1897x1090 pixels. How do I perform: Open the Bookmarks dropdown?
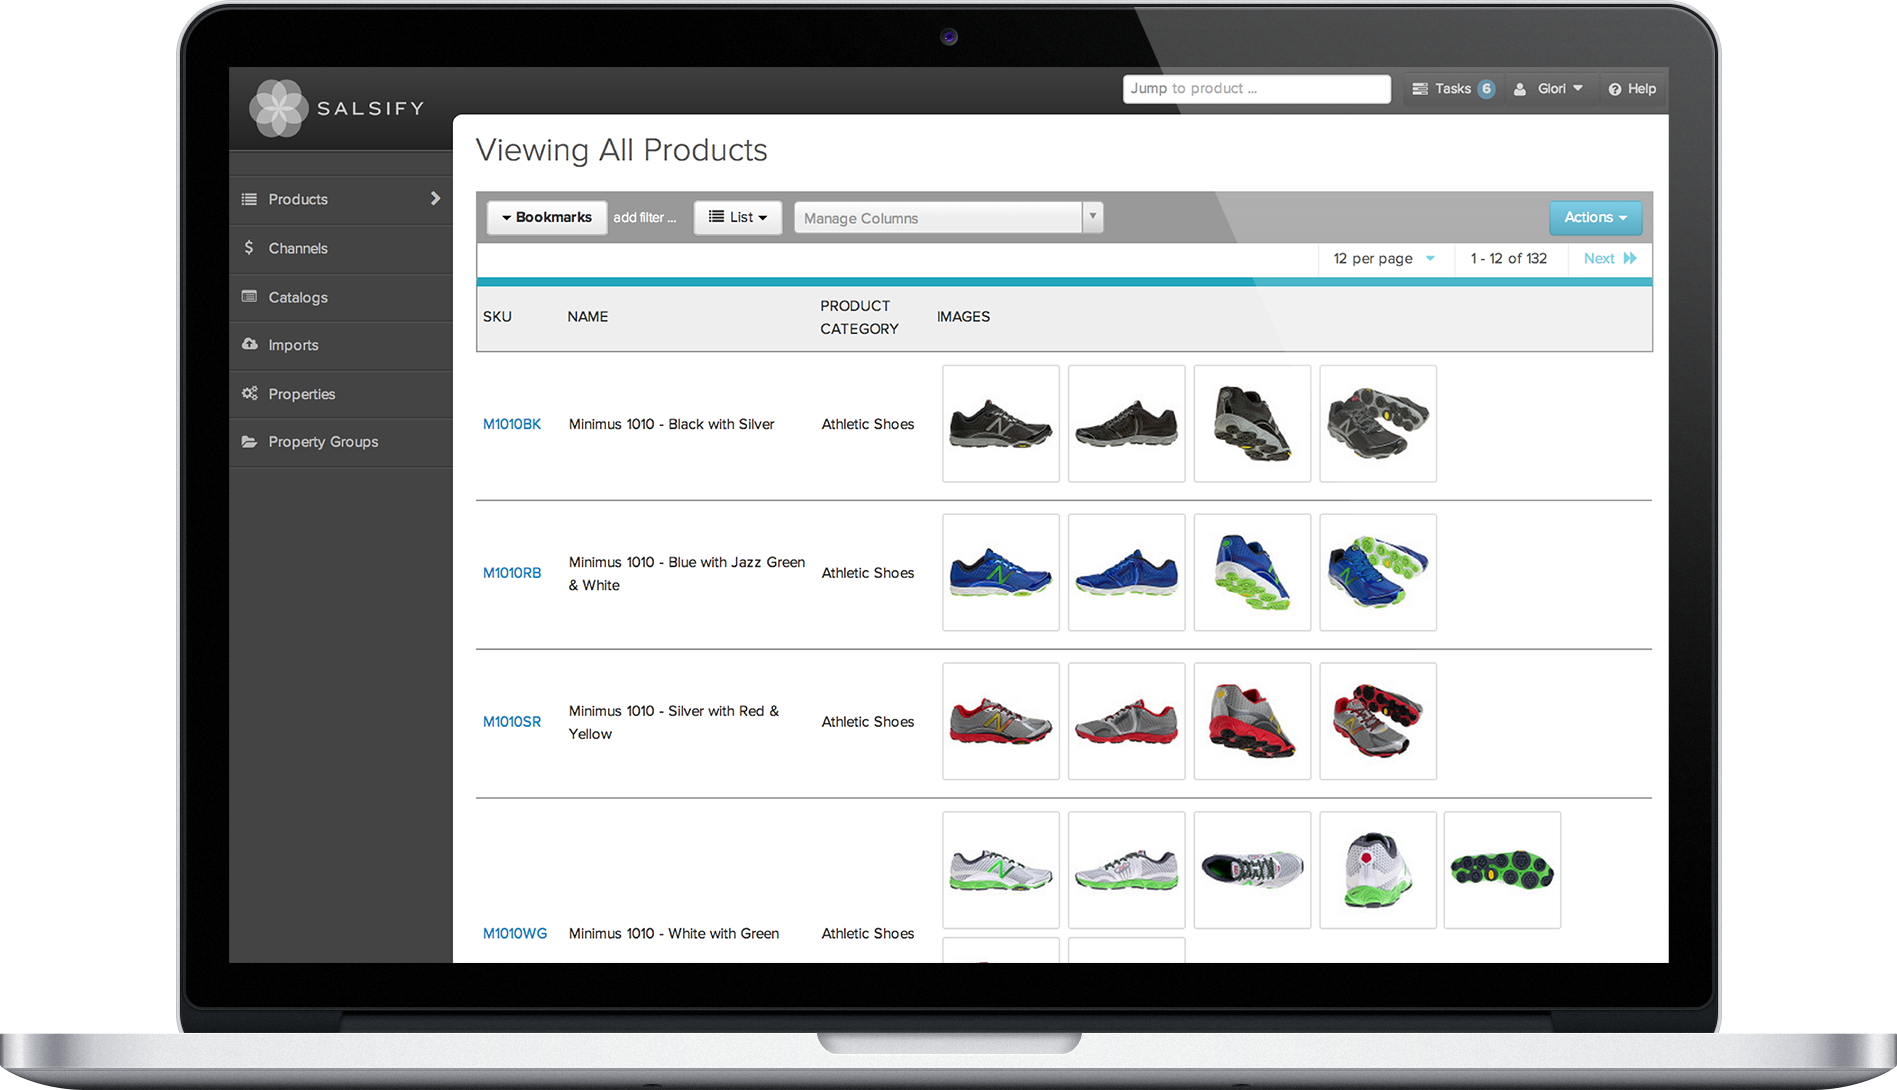tap(546, 217)
